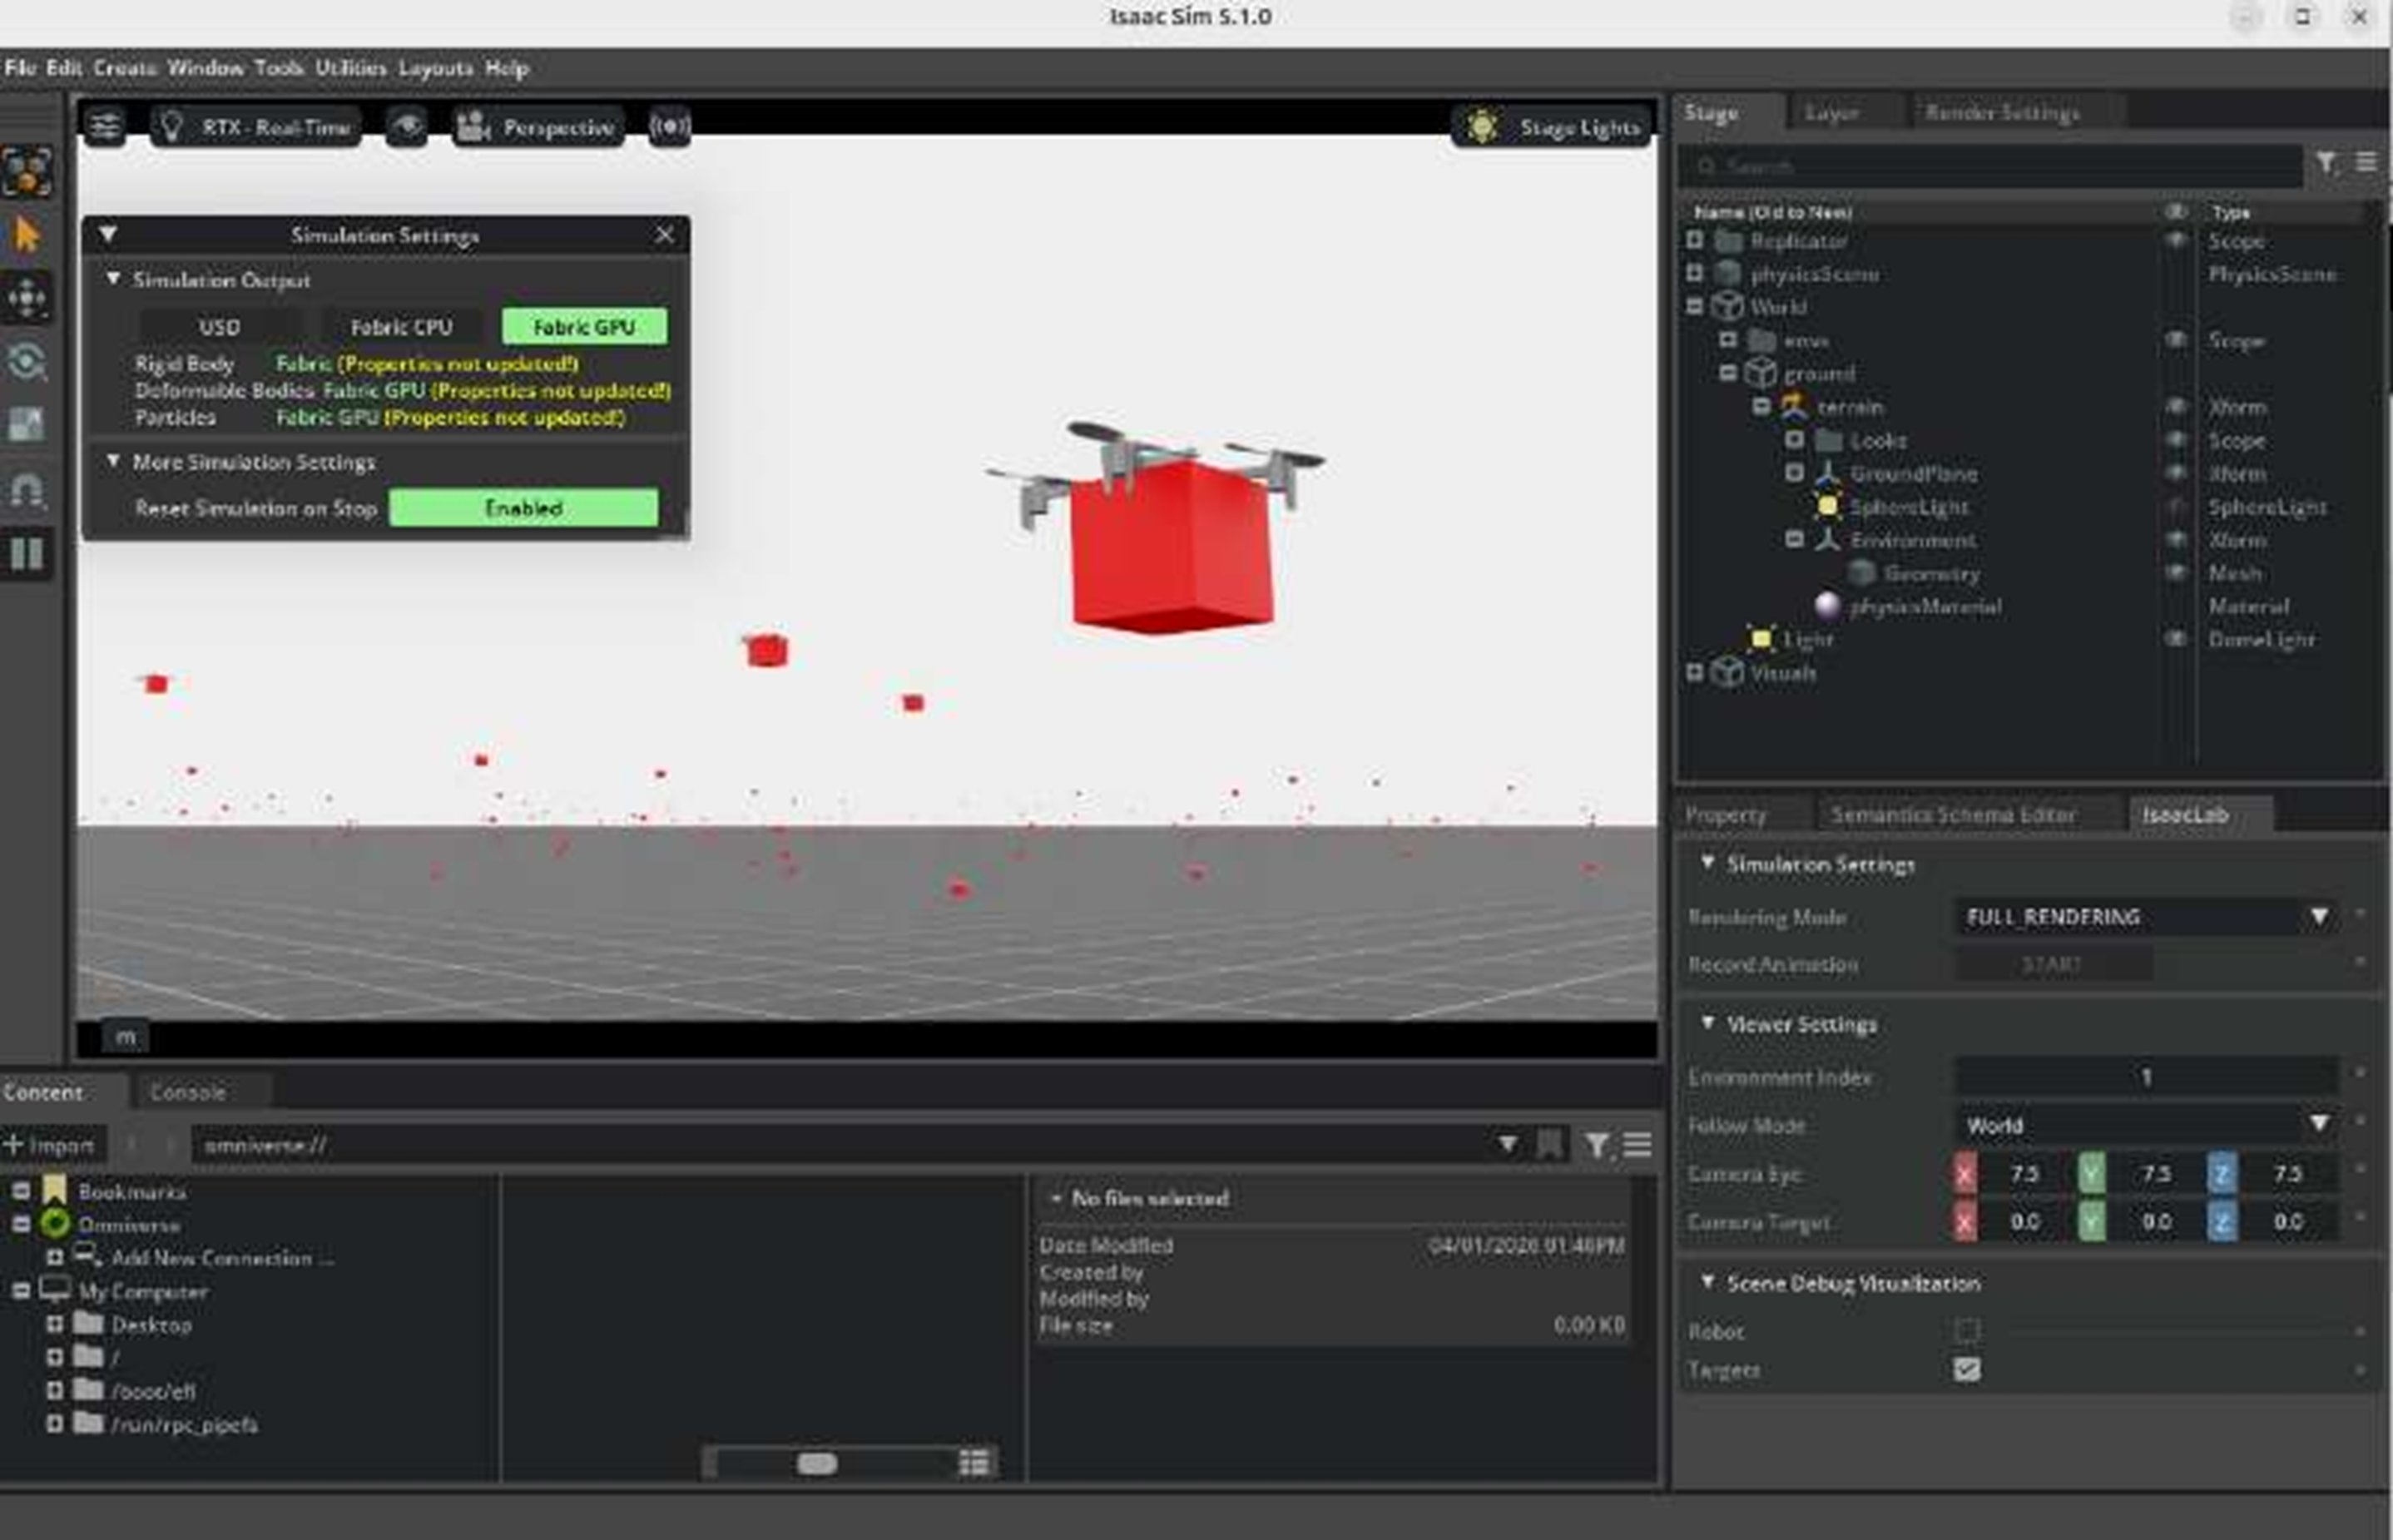Switch to the Render Settings tab
Viewport: 2393px width, 1540px height.
click(2002, 113)
